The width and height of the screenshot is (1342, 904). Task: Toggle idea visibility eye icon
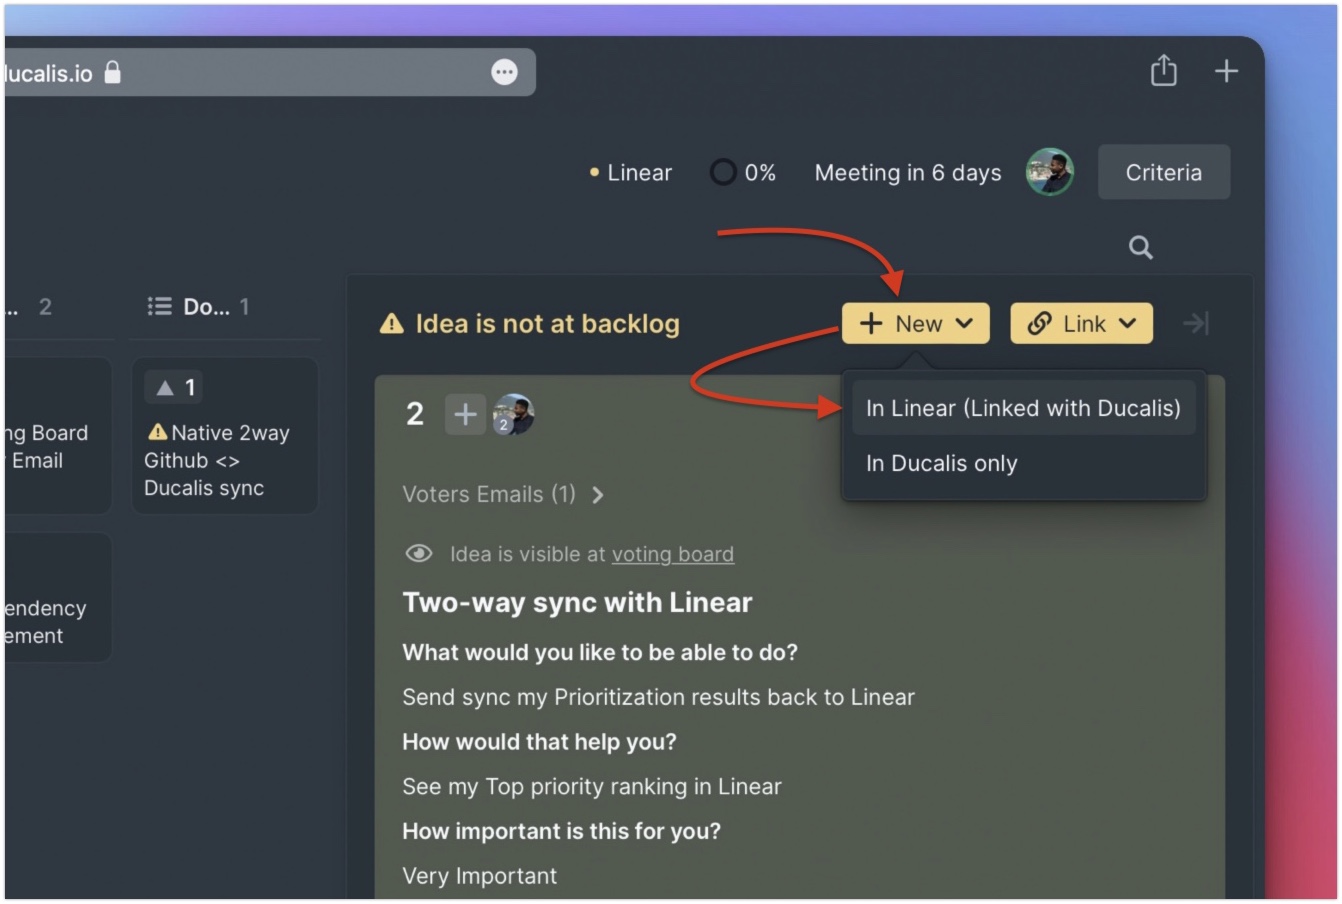(418, 553)
